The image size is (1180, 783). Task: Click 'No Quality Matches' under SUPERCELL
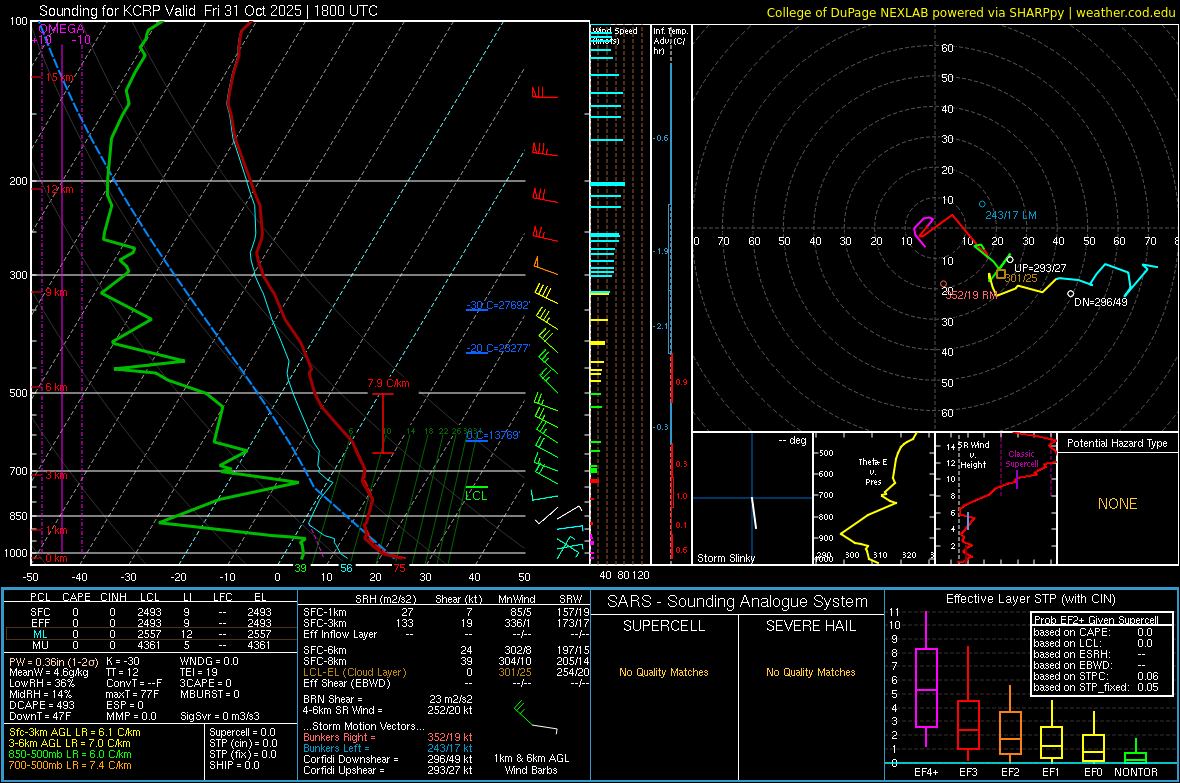664,672
